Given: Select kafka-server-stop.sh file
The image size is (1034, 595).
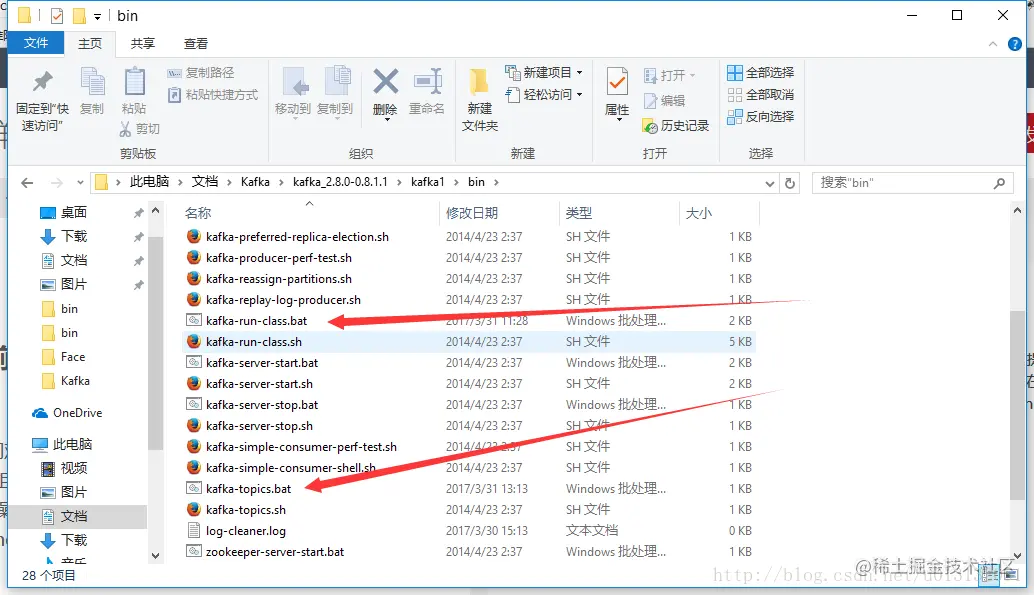Looking at the screenshot, I should click(x=259, y=426).
